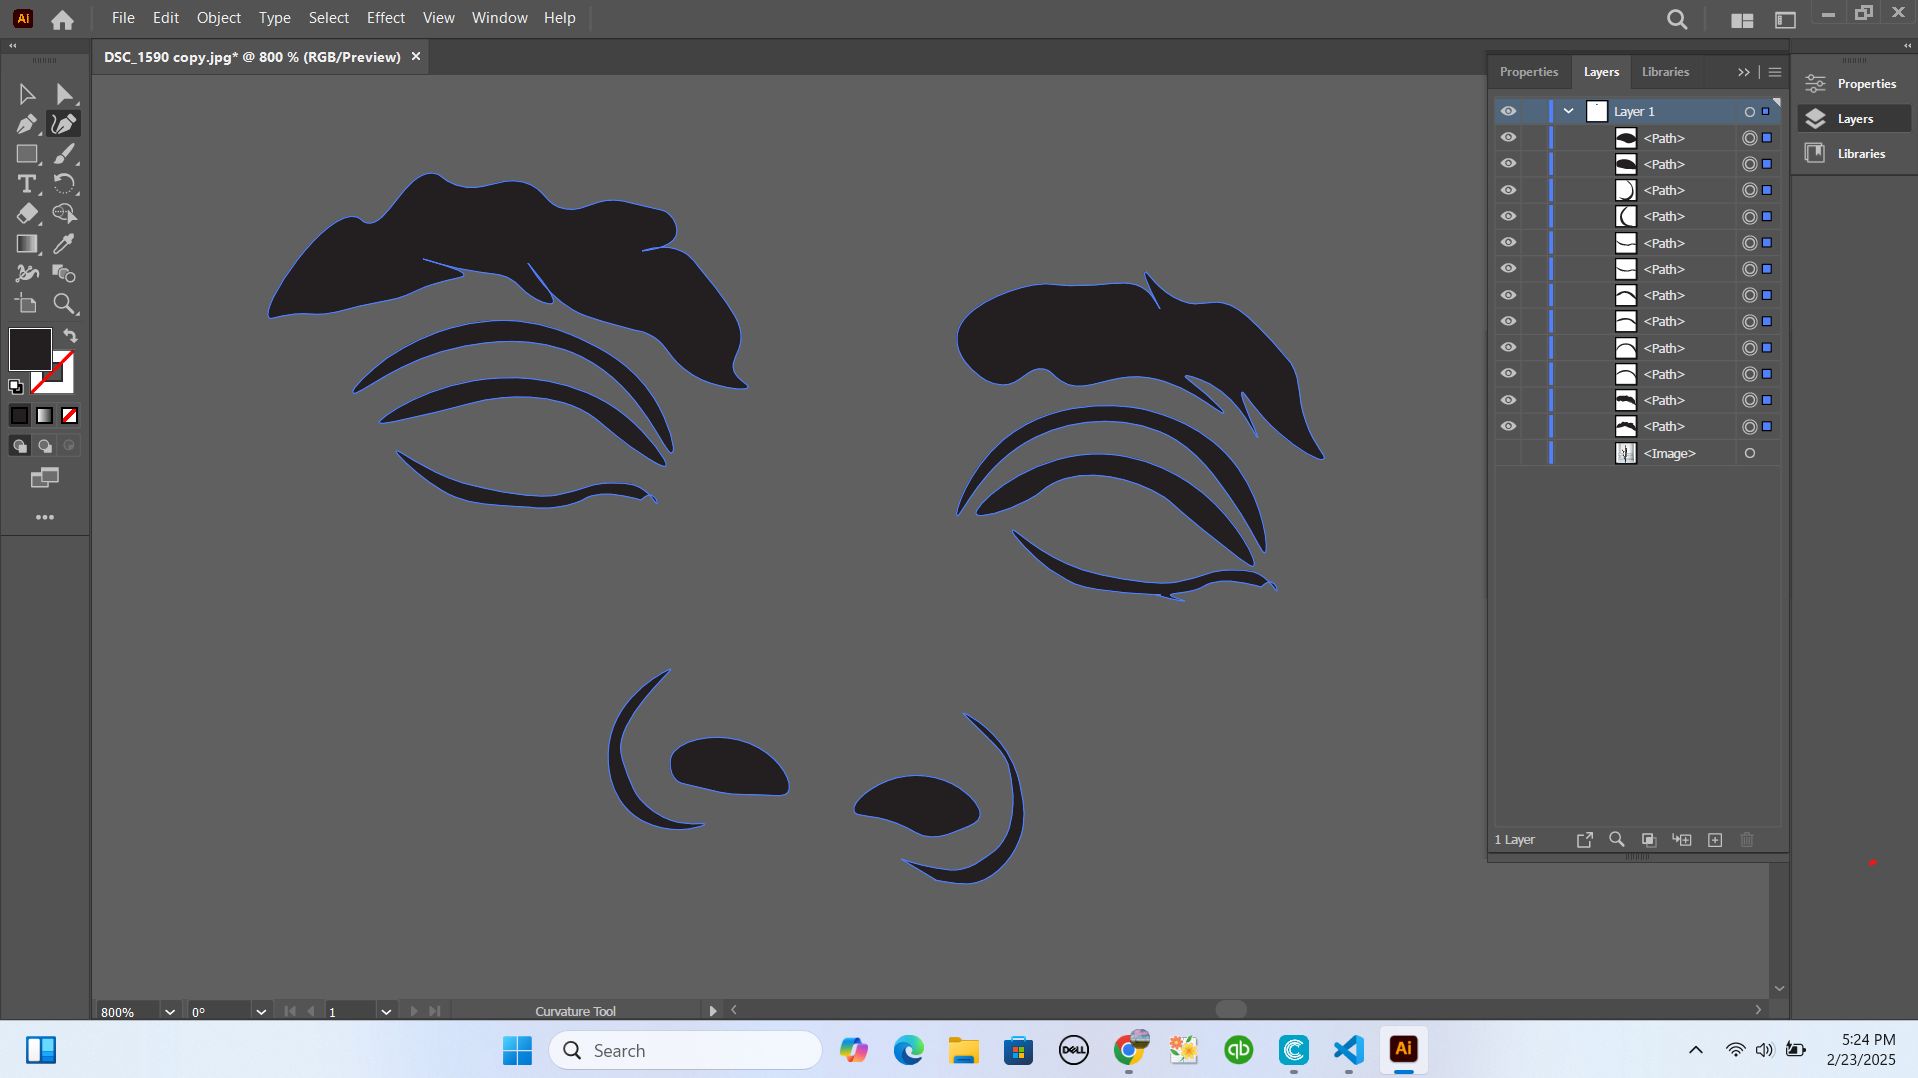Open Switch Workspace icon dropdown

click(1786, 20)
